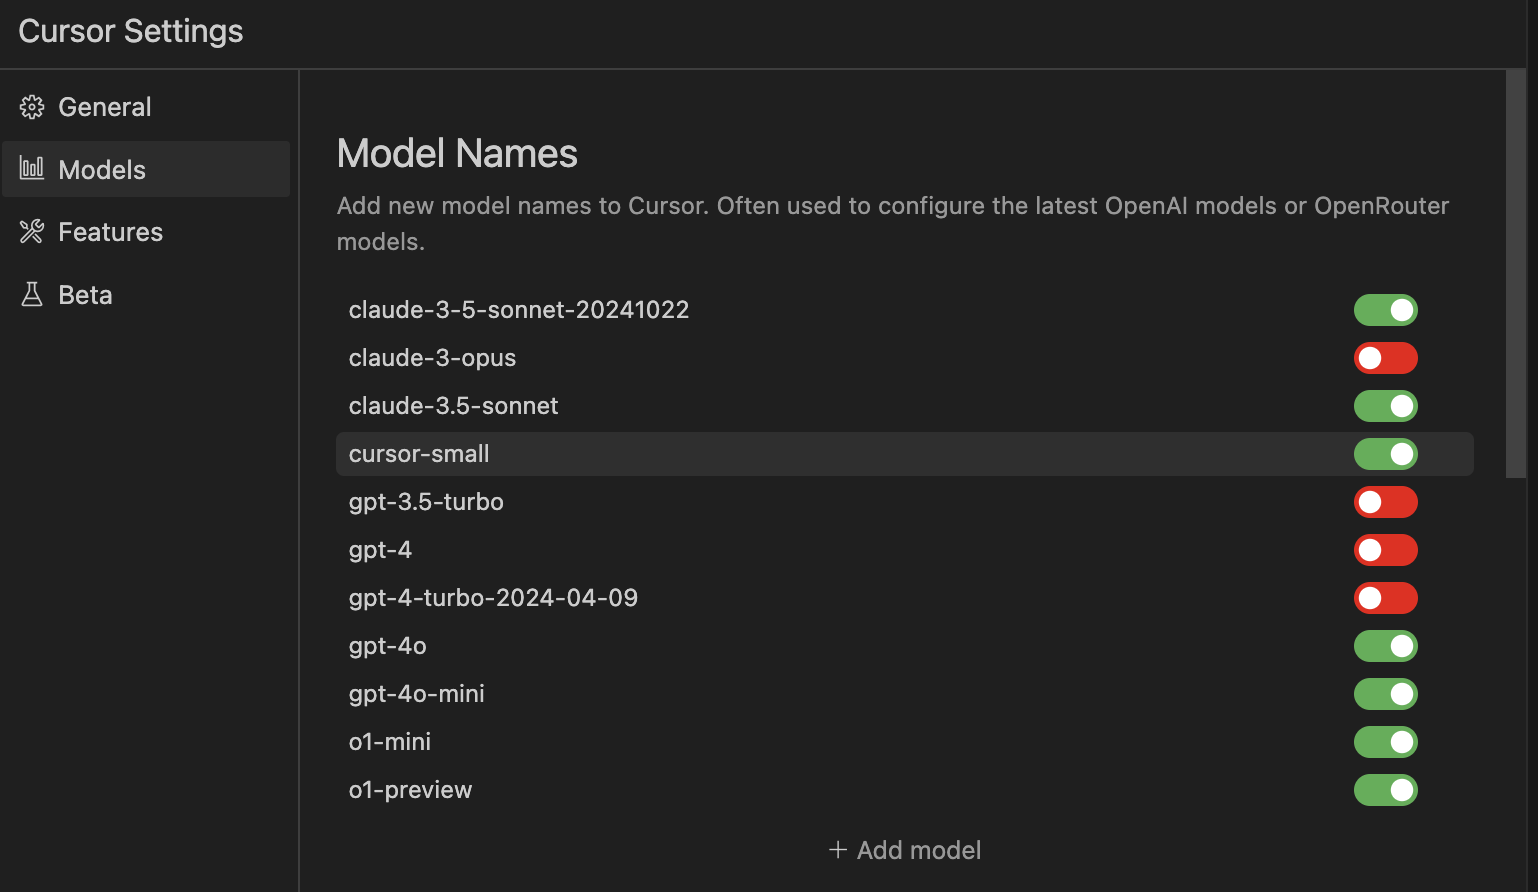Click the Features tools icon
1538x892 pixels.
pyautogui.click(x=32, y=232)
